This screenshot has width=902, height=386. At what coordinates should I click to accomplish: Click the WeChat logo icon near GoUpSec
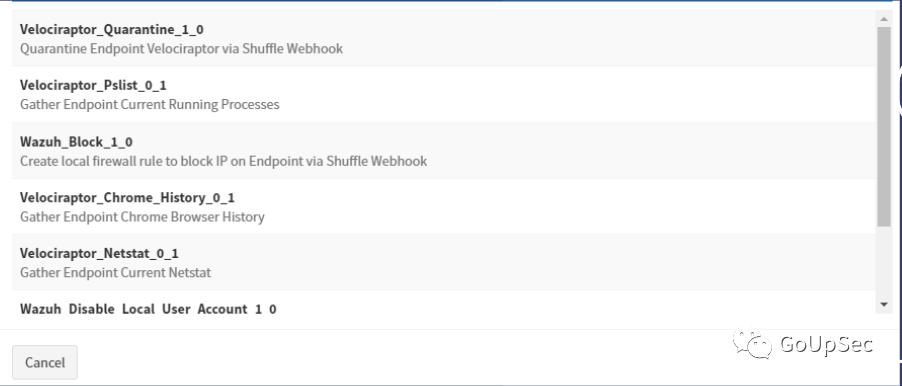752,343
